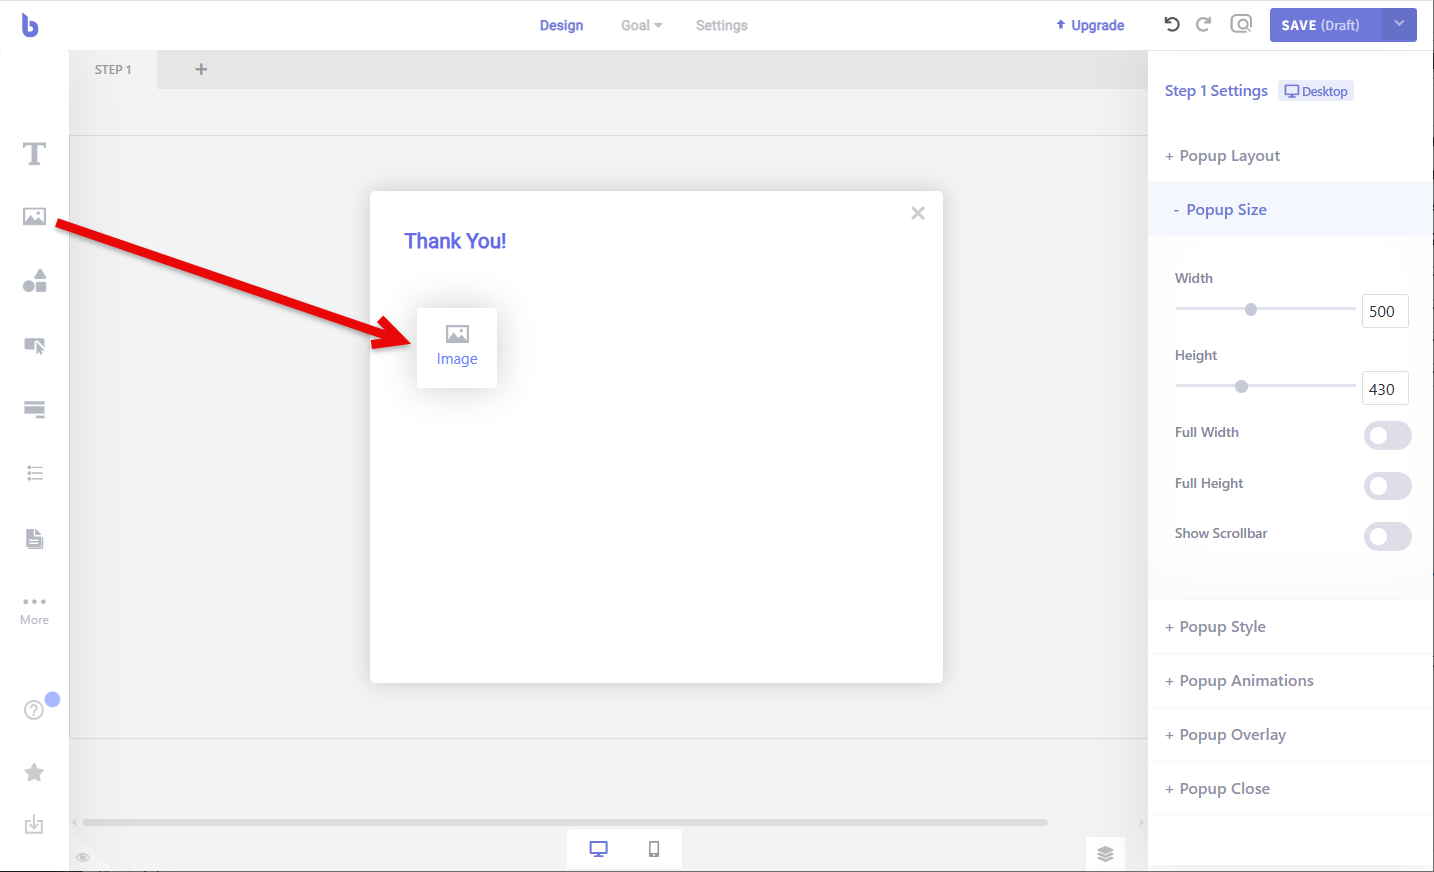Click the redo arrow
The height and width of the screenshot is (872, 1434).
pos(1204,25)
